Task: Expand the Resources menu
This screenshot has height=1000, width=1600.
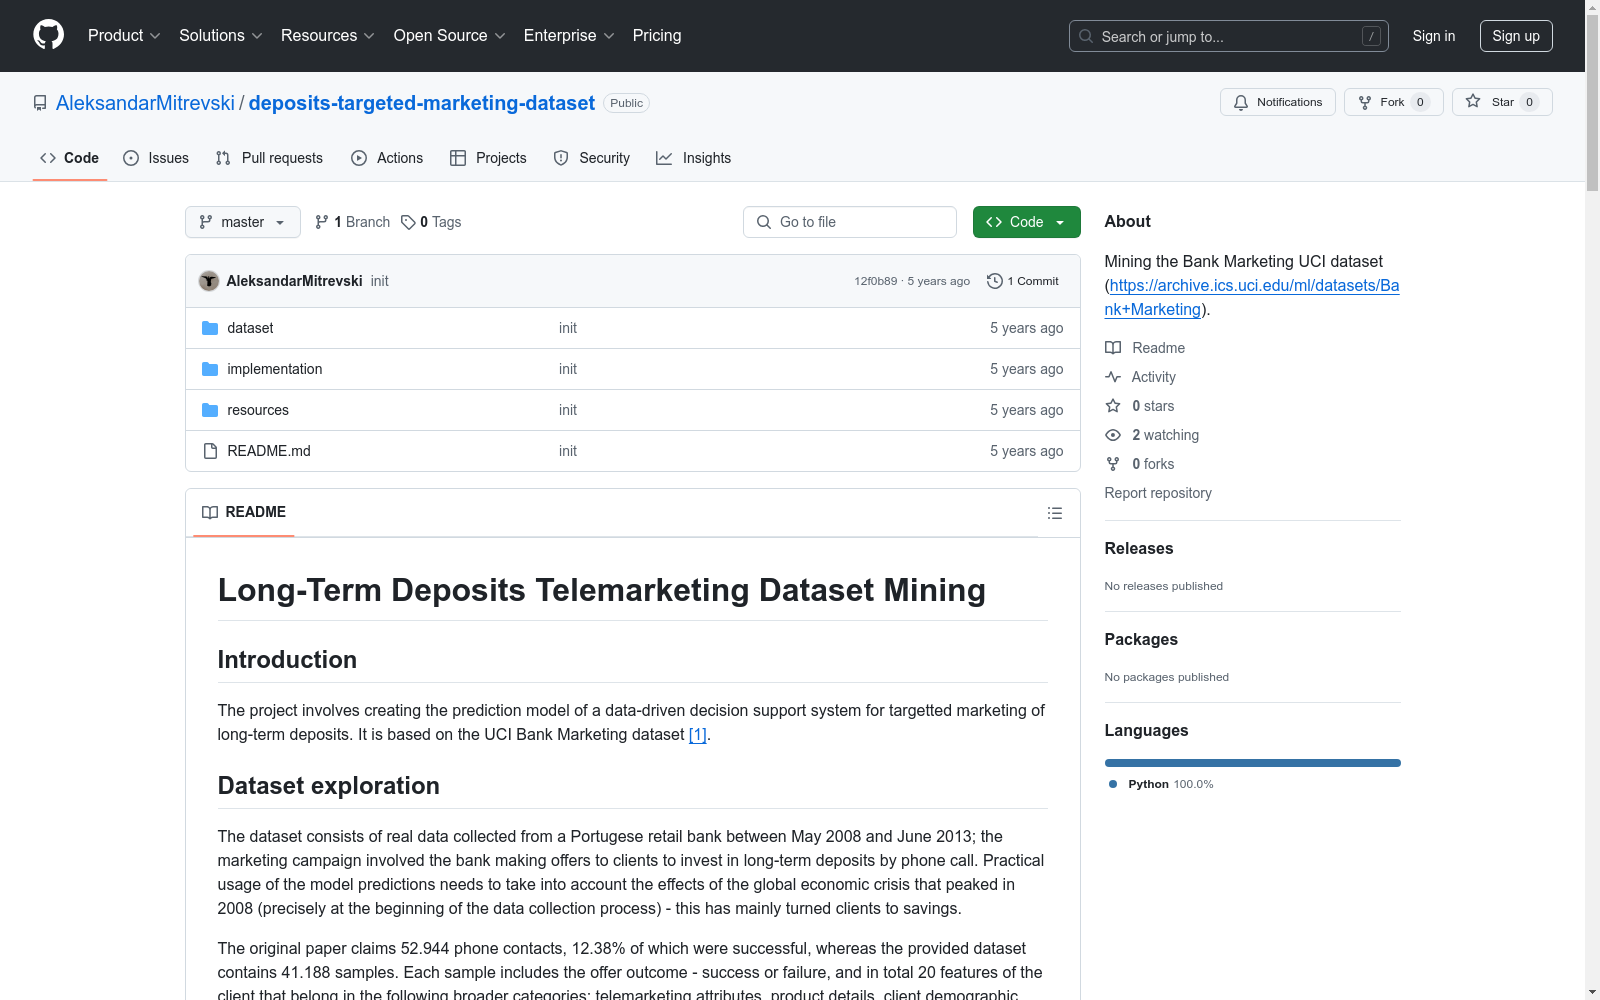Action: click(328, 36)
